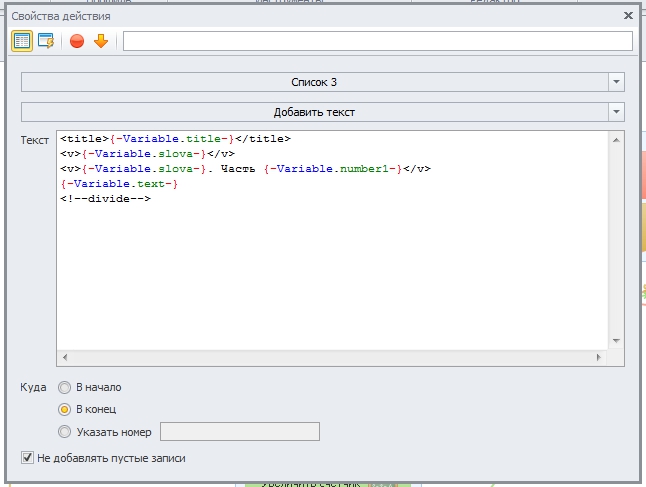Select the "В конец" radio option
Viewport: 646px width, 487px height.
(64, 410)
